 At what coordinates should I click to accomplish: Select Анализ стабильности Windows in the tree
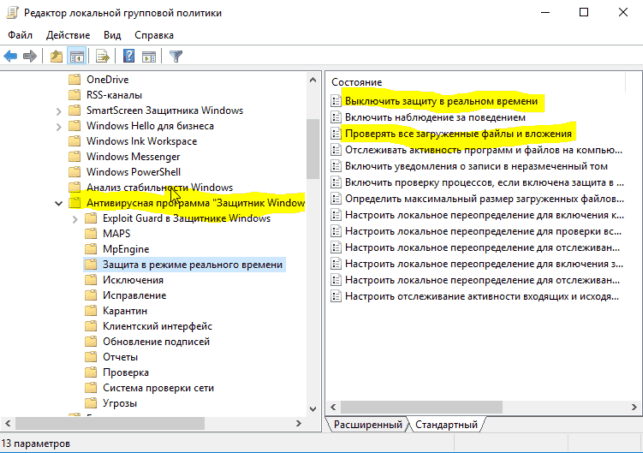160,187
